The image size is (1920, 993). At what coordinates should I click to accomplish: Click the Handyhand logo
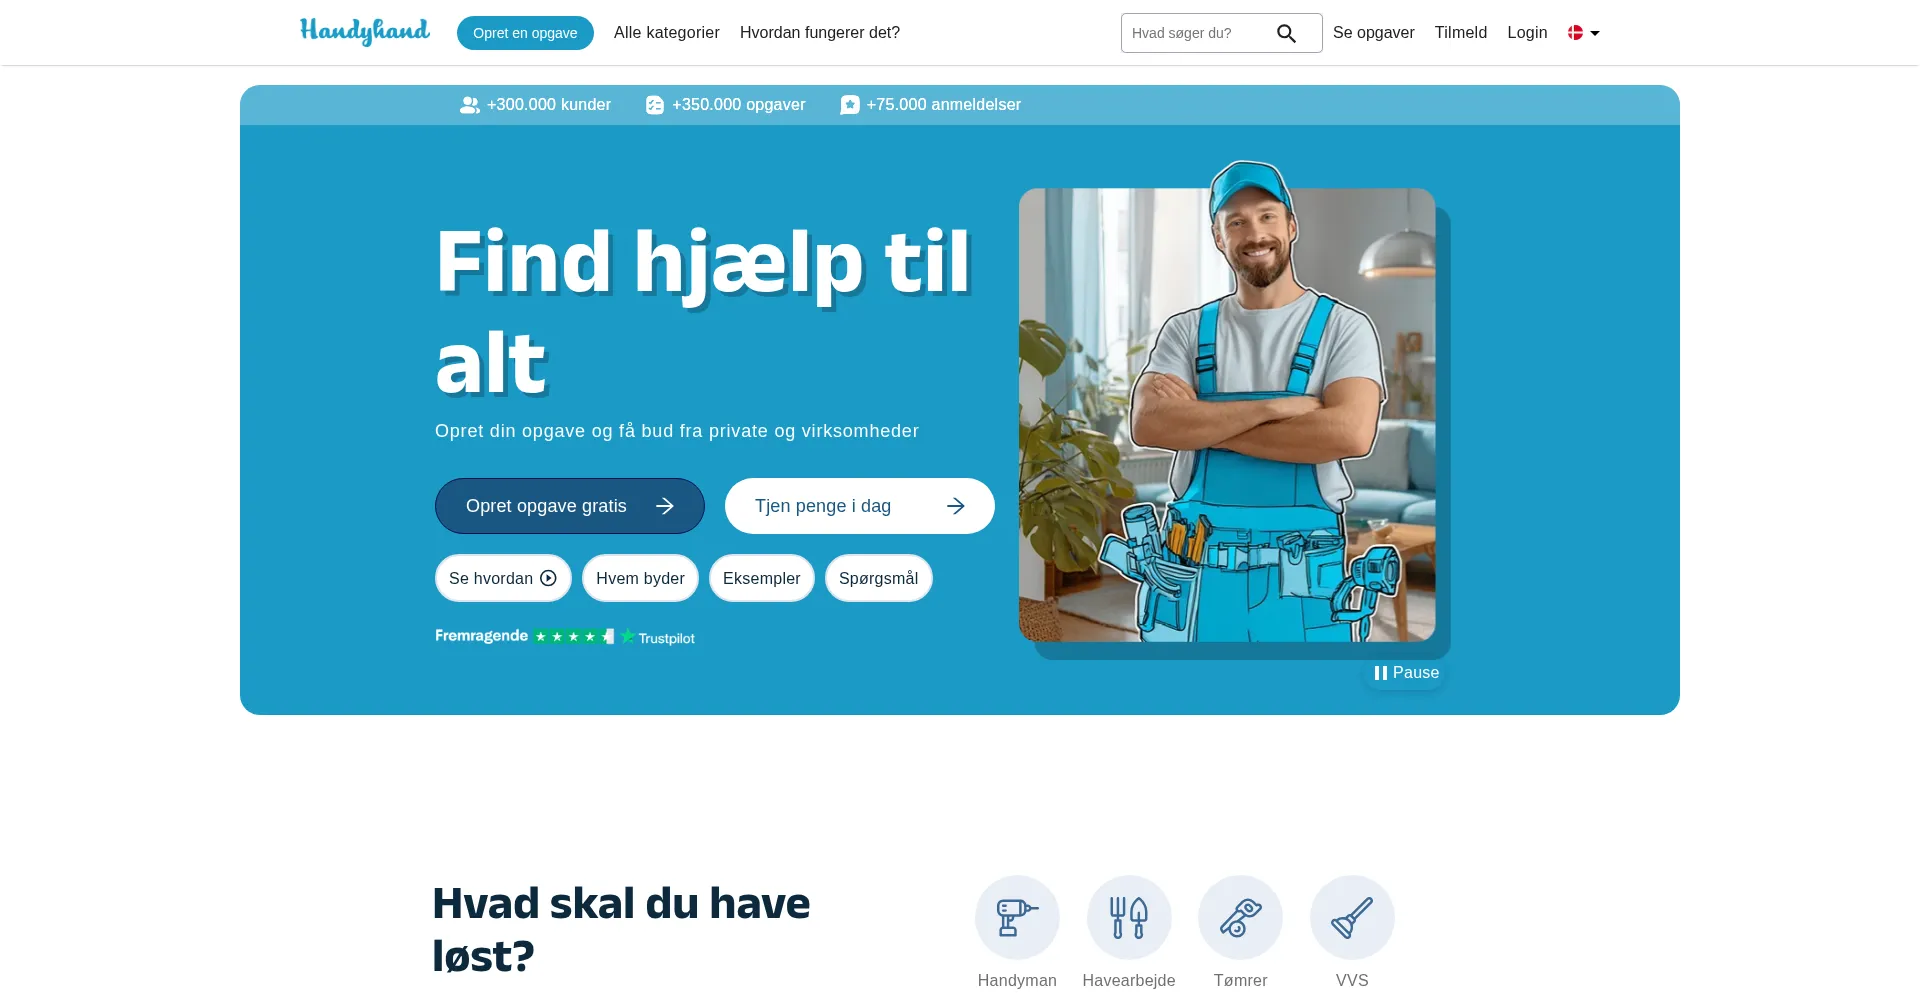pos(365,32)
